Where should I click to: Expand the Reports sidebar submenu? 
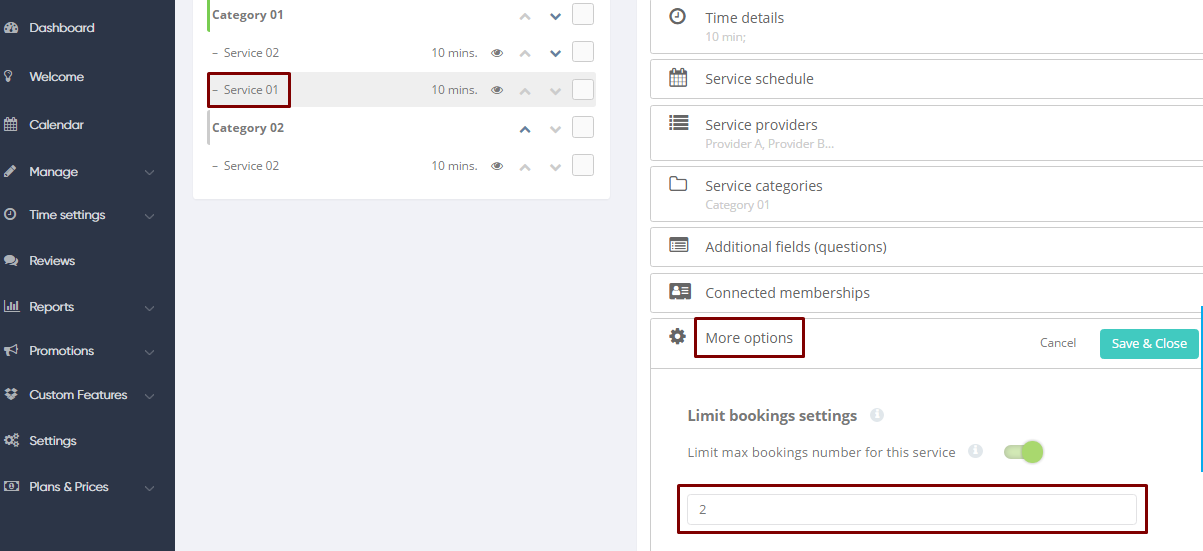point(78,307)
